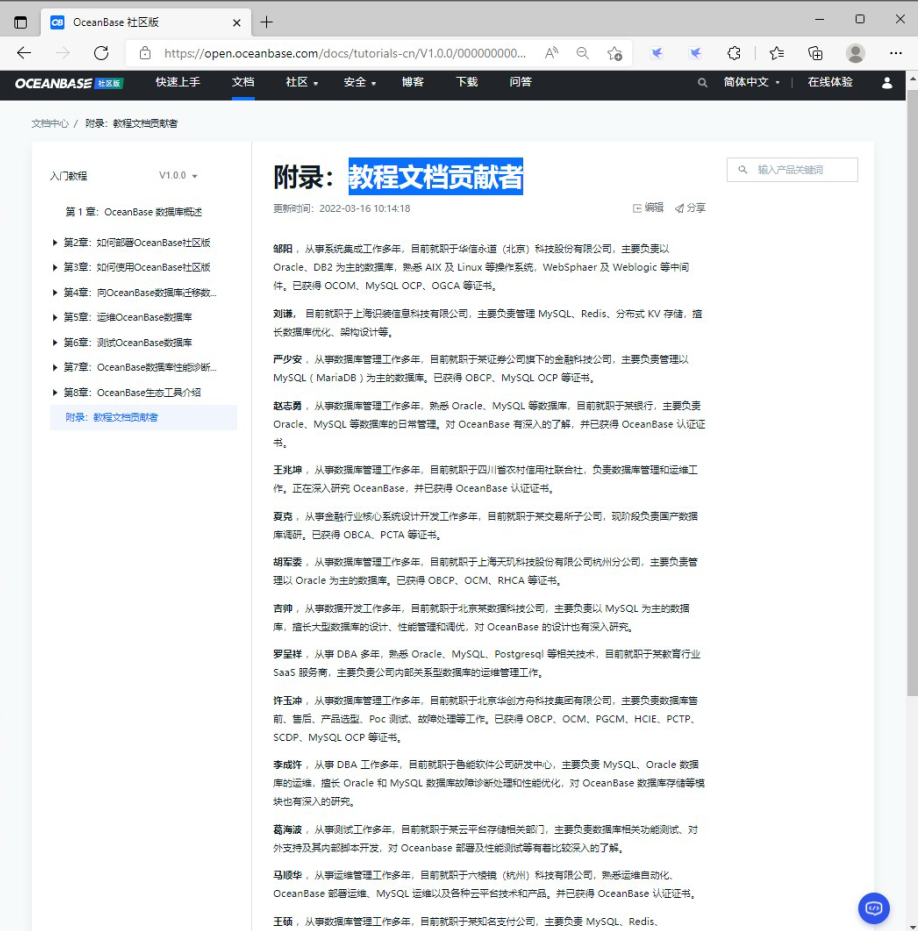Viewport: 918px width, 931px height.
Task: Open the floating chat support button
Action: 873,908
